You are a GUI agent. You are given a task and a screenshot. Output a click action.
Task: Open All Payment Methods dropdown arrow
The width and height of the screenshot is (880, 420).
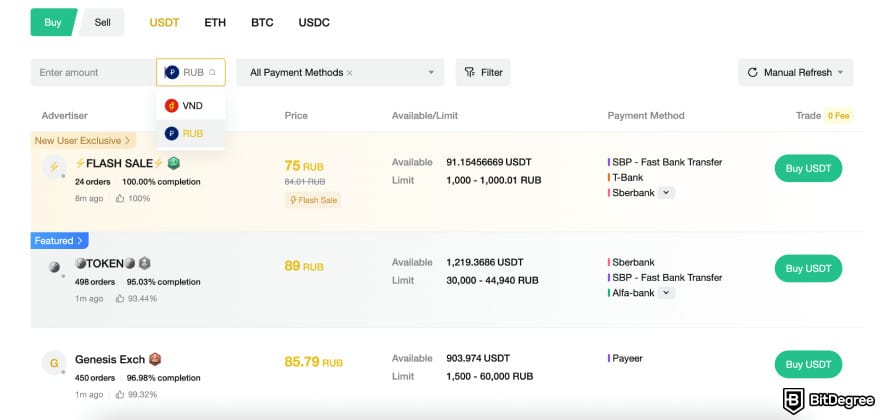pyautogui.click(x=431, y=72)
